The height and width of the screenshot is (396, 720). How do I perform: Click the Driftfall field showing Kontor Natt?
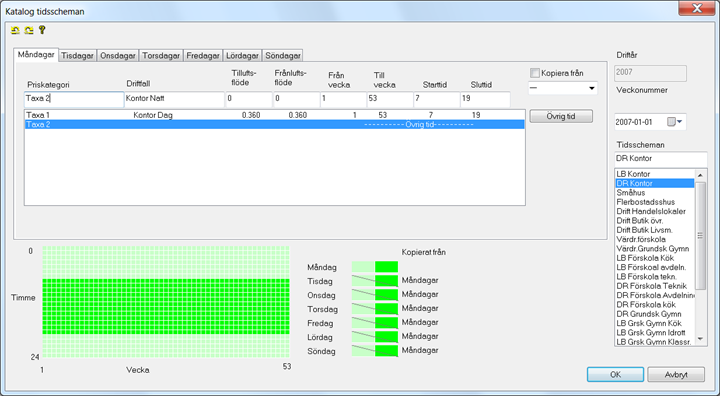[x=175, y=99]
